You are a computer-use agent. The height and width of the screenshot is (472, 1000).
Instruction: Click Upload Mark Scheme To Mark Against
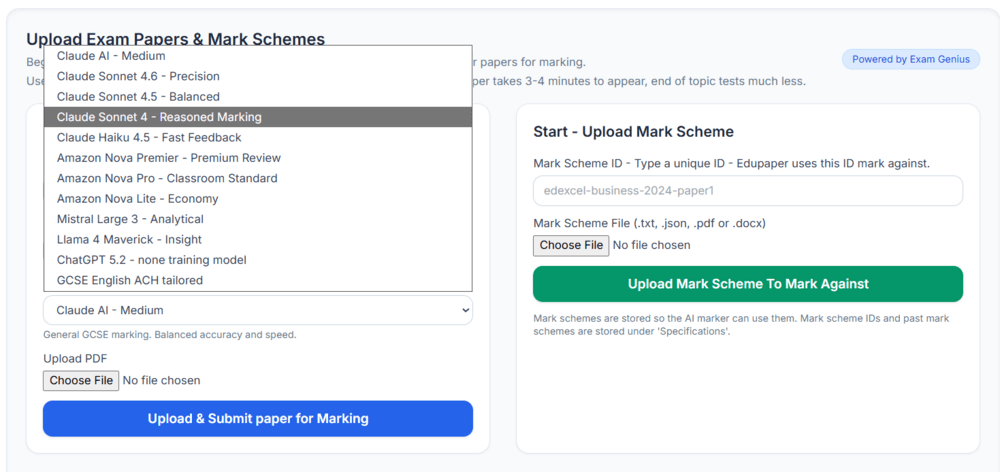coord(747,284)
